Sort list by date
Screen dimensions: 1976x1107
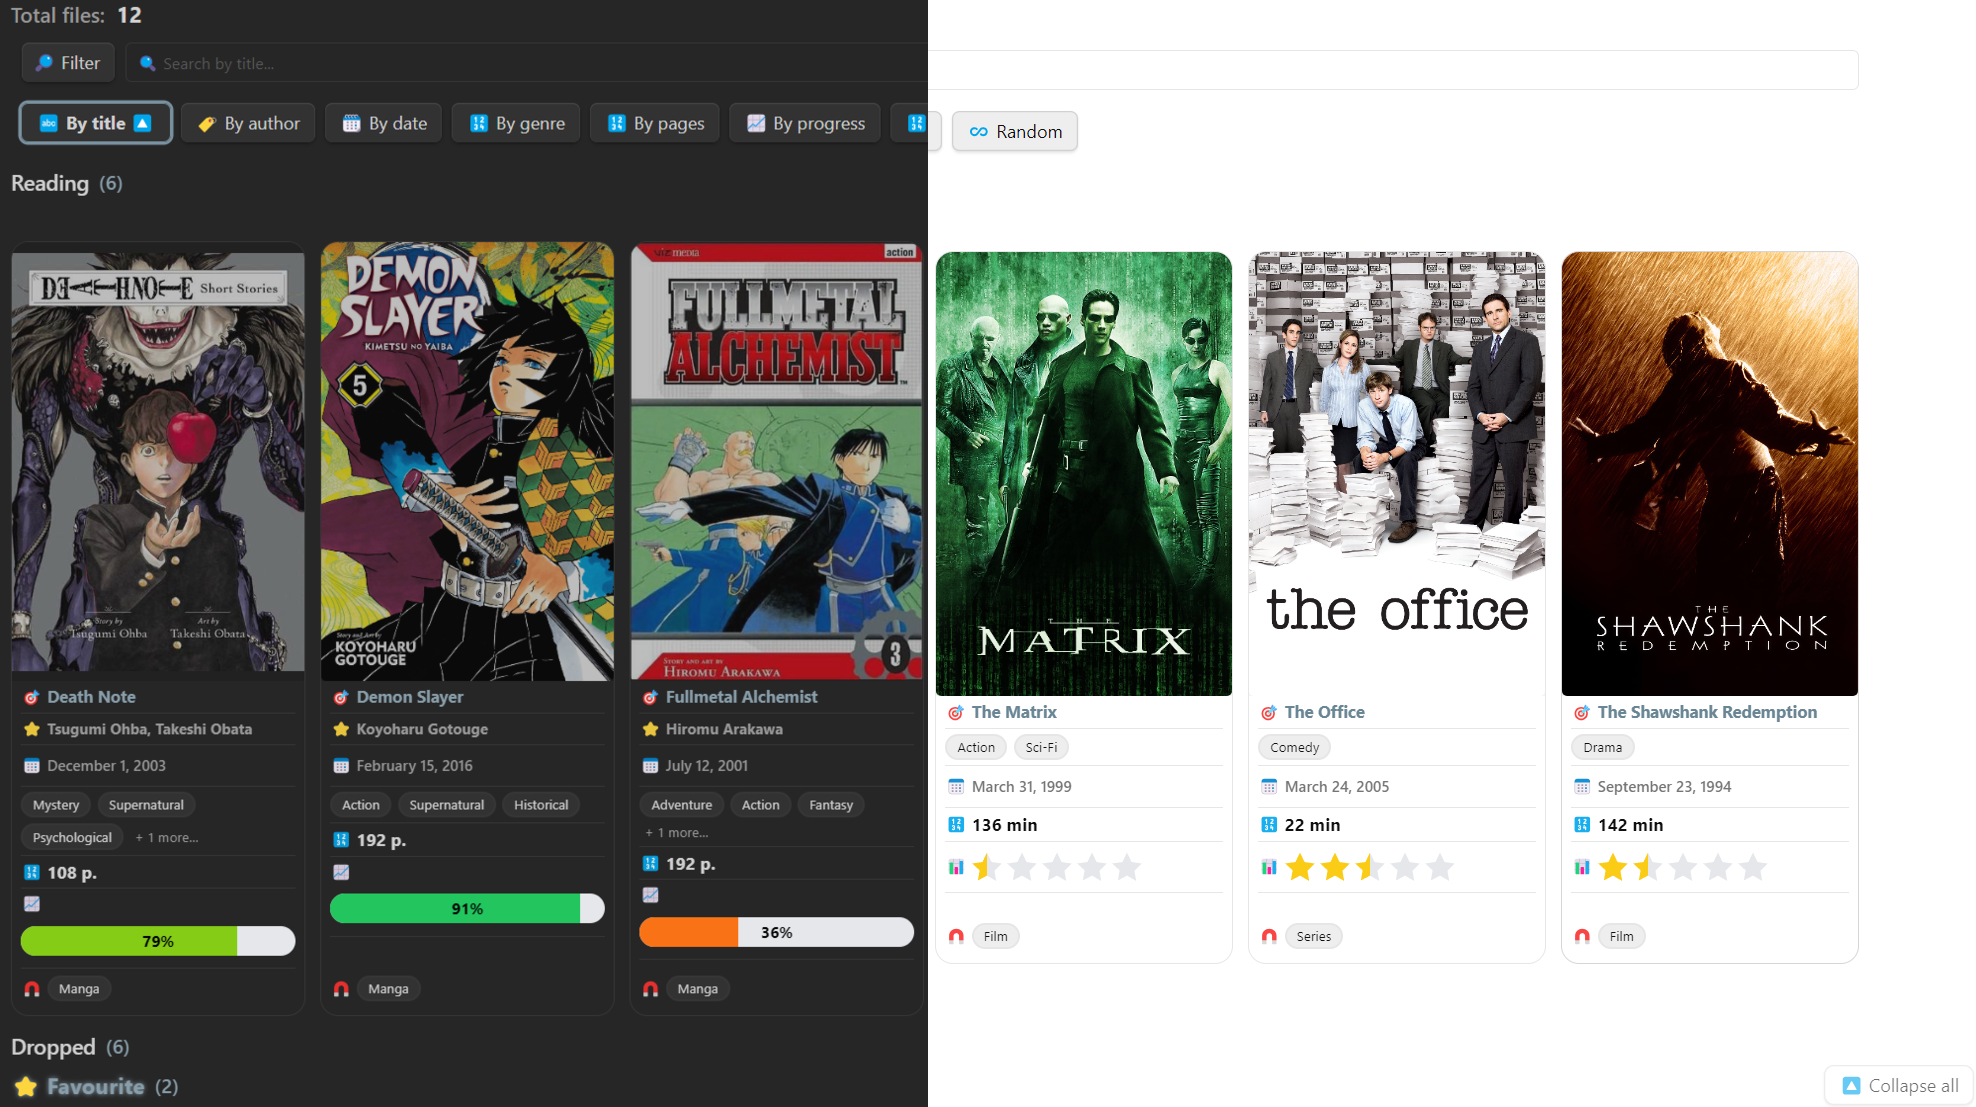(x=384, y=123)
